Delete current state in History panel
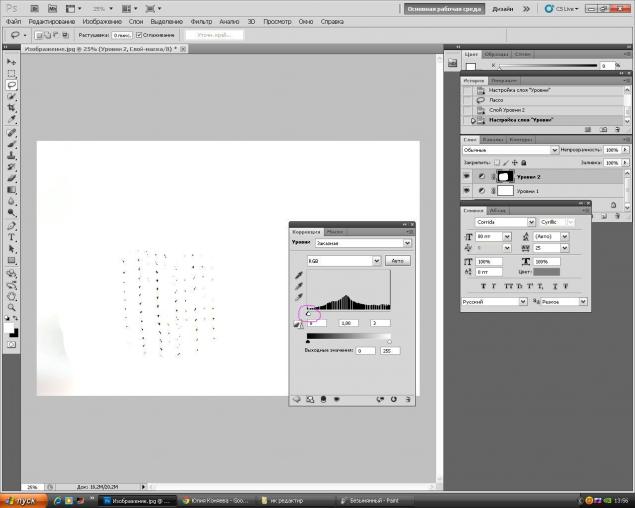The image size is (635, 508). coord(618,130)
